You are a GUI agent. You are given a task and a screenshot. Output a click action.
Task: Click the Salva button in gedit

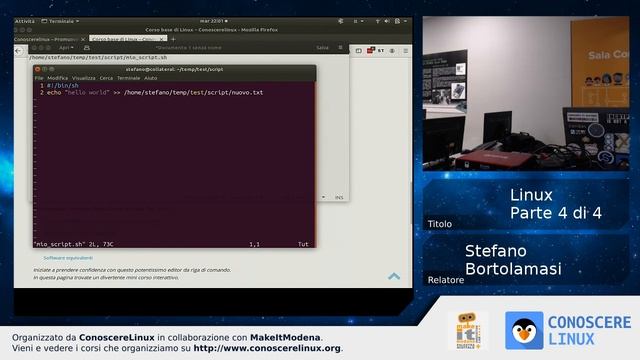(322, 48)
